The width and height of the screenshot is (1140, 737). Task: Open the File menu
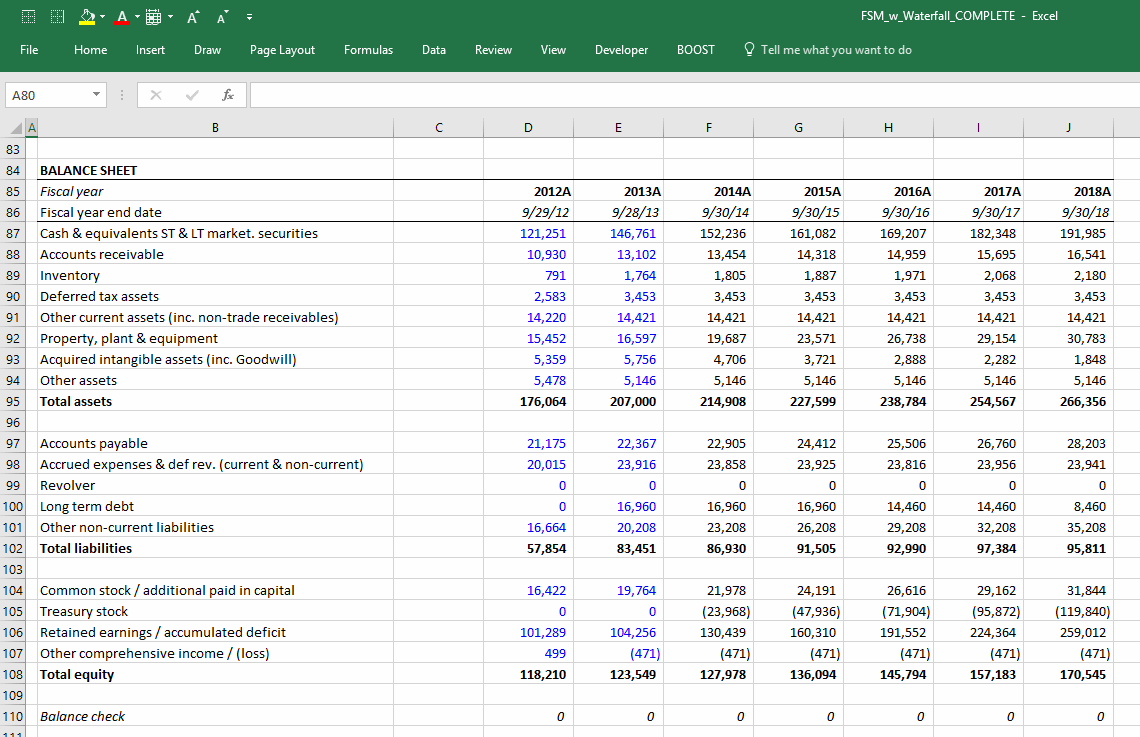pos(29,49)
